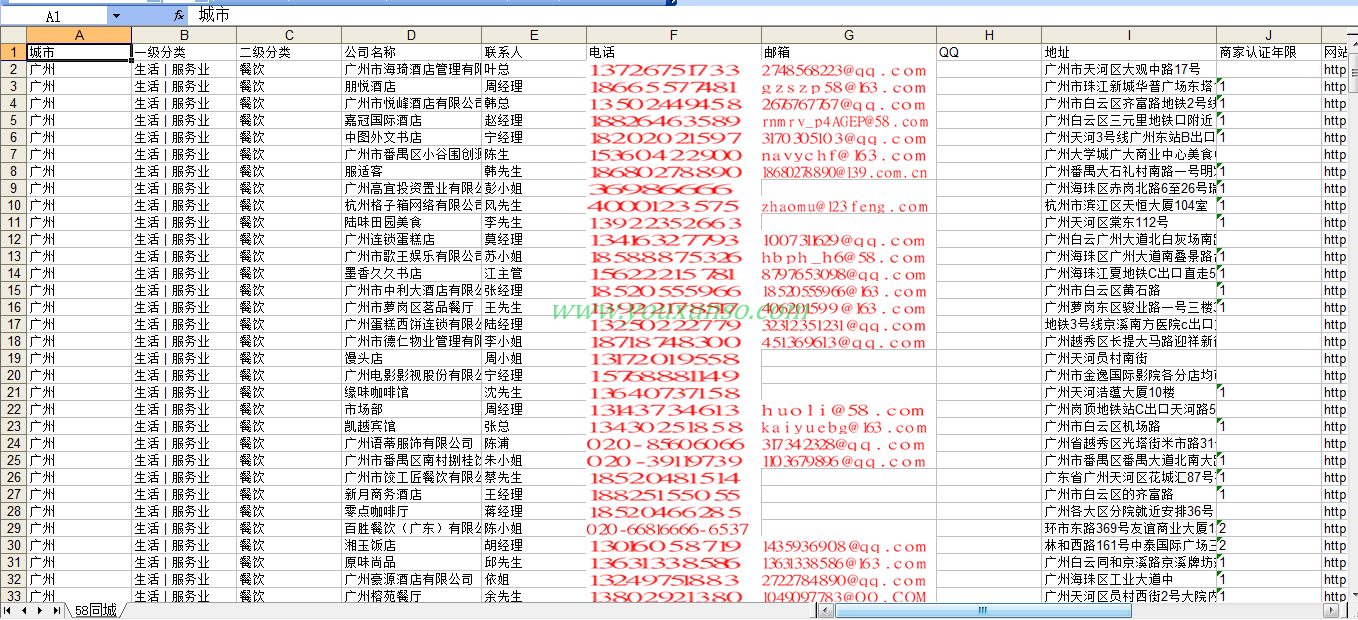Click horizontal scrollbar right arrow

[x=1329, y=610]
